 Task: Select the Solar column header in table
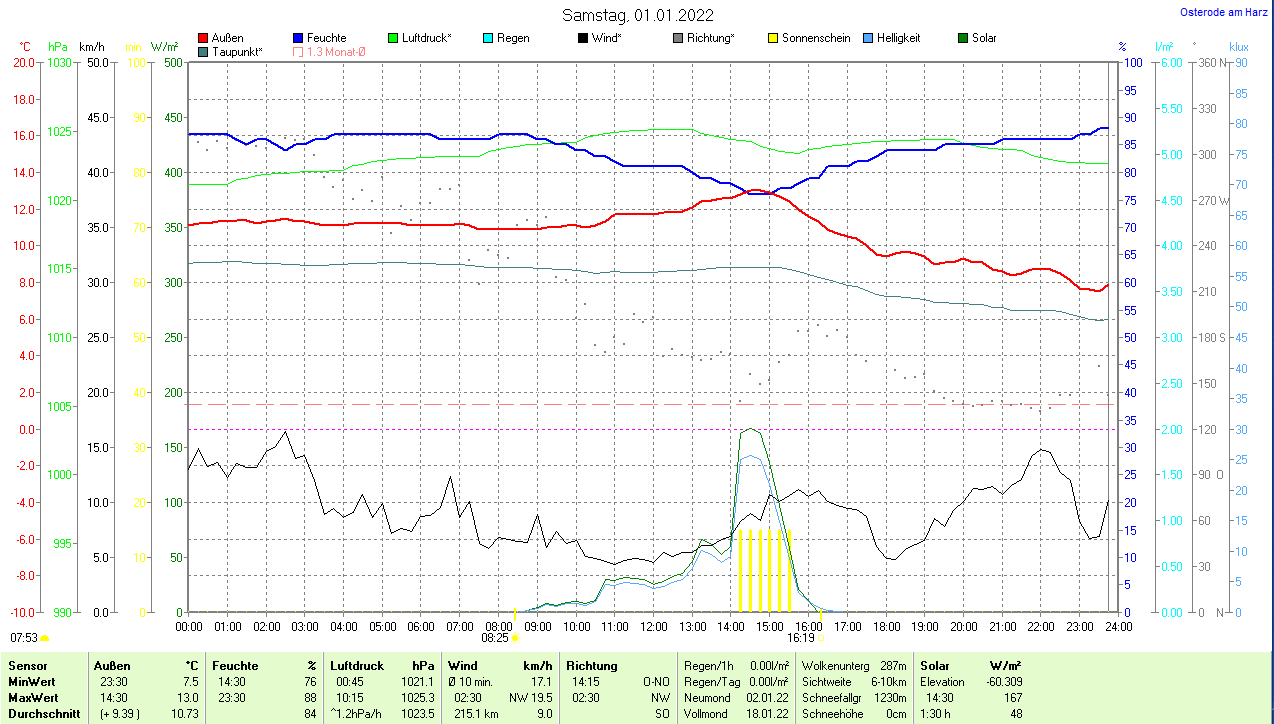coord(934,665)
